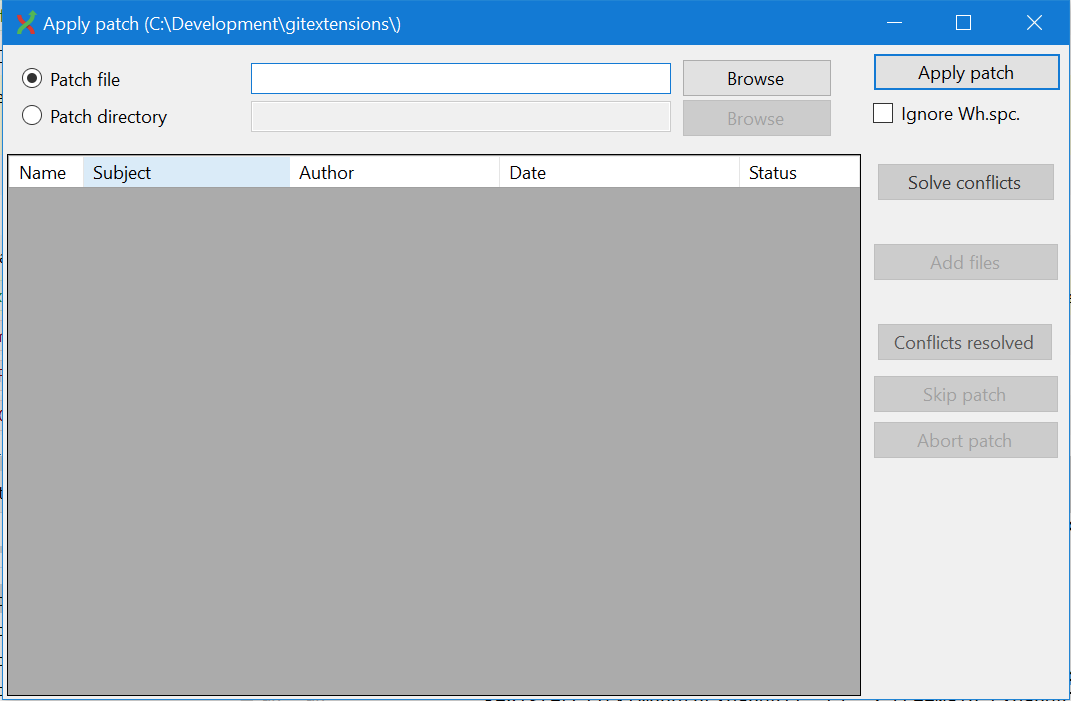This screenshot has width=1071, height=701.
Task: Select the Patch directory radio button
Action: pos(32,116)
